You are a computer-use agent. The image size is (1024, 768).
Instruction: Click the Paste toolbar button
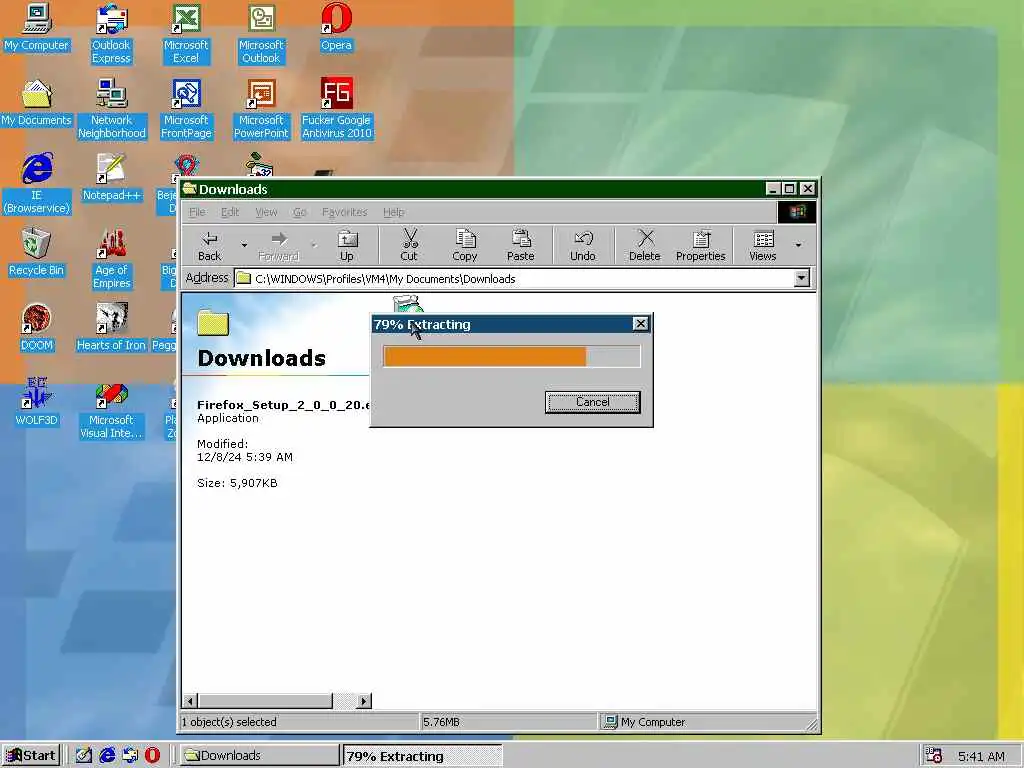point(520,246)
